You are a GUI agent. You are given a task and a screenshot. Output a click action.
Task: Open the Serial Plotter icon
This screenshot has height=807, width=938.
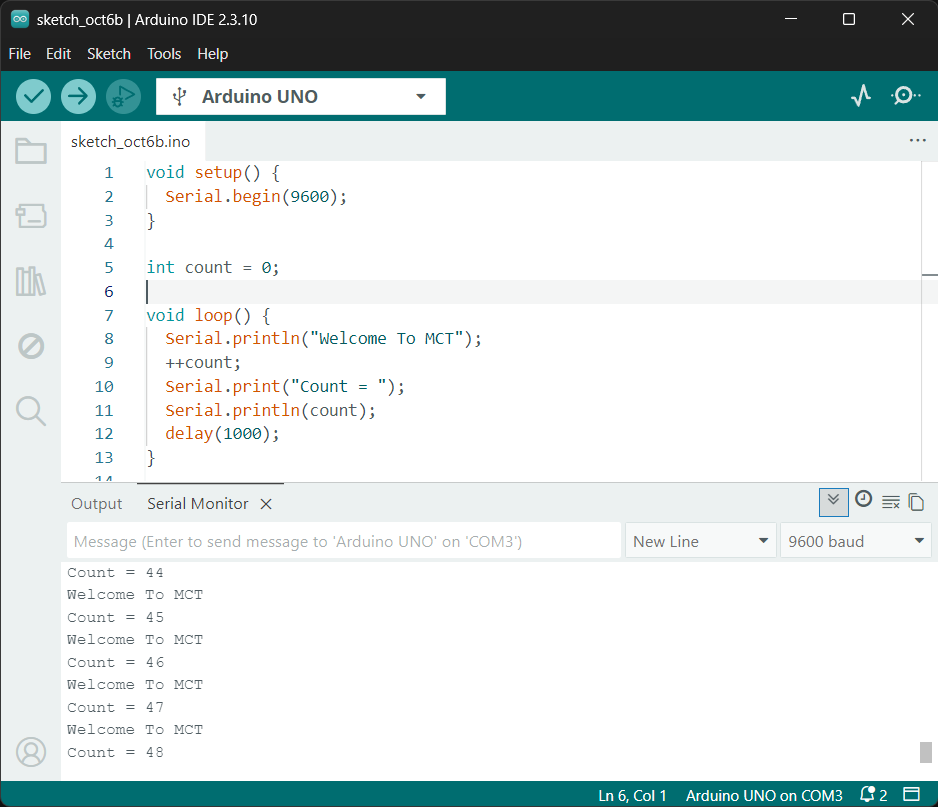[861, 96]
